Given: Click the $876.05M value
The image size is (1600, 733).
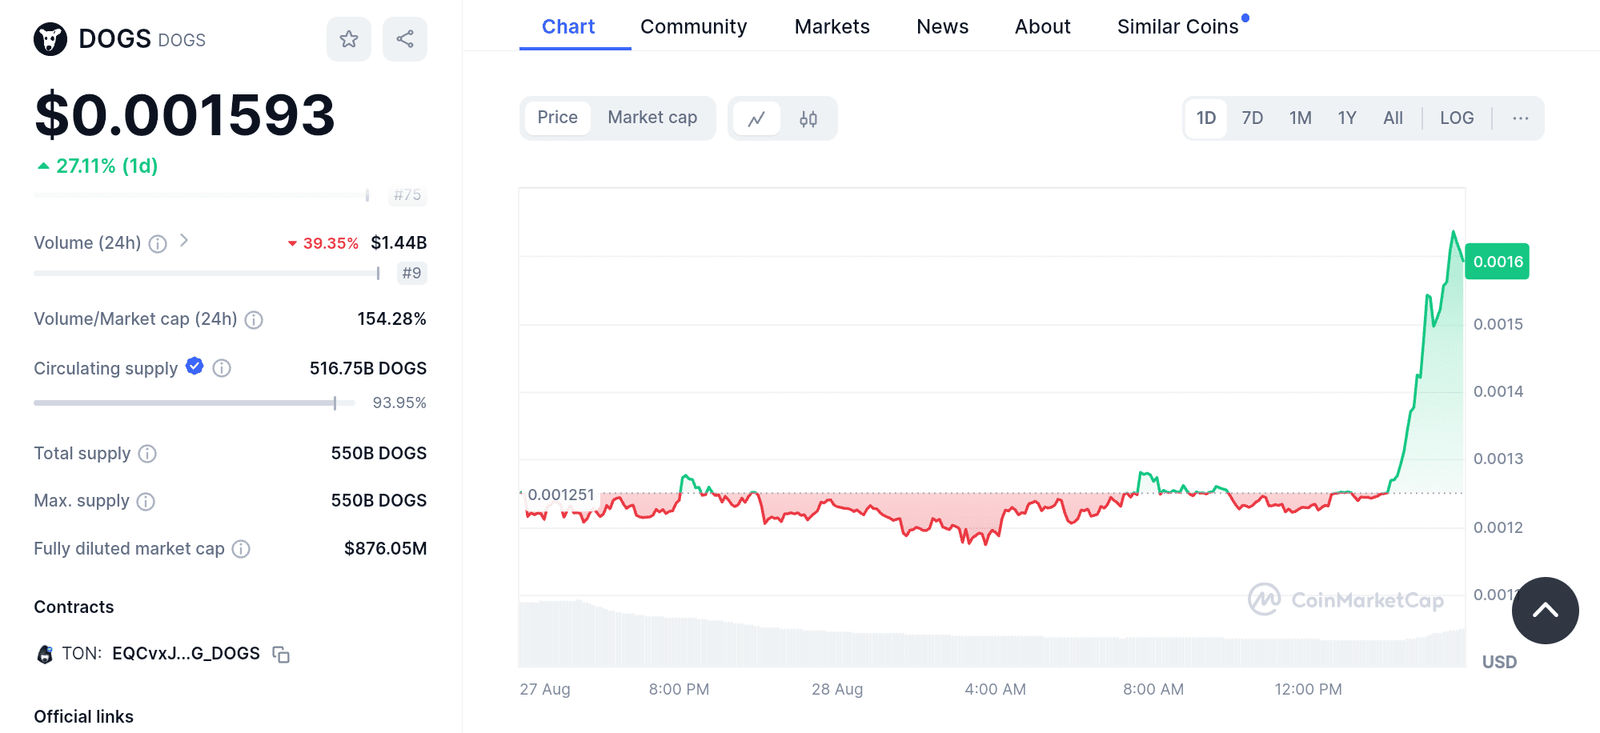Looking at the screenshot, I should 385,548.
